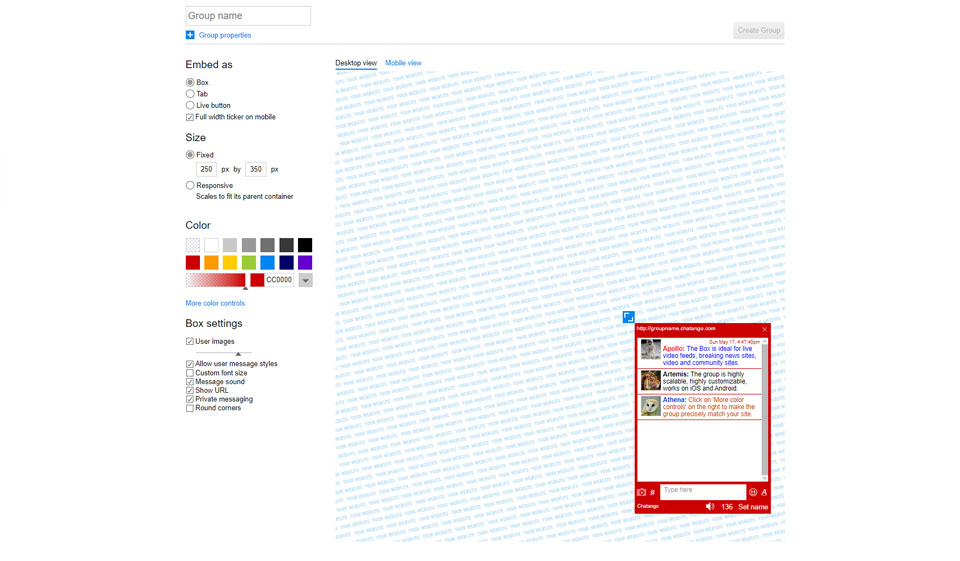
Task: Click the Group name input field
Action: coord(248,16)
